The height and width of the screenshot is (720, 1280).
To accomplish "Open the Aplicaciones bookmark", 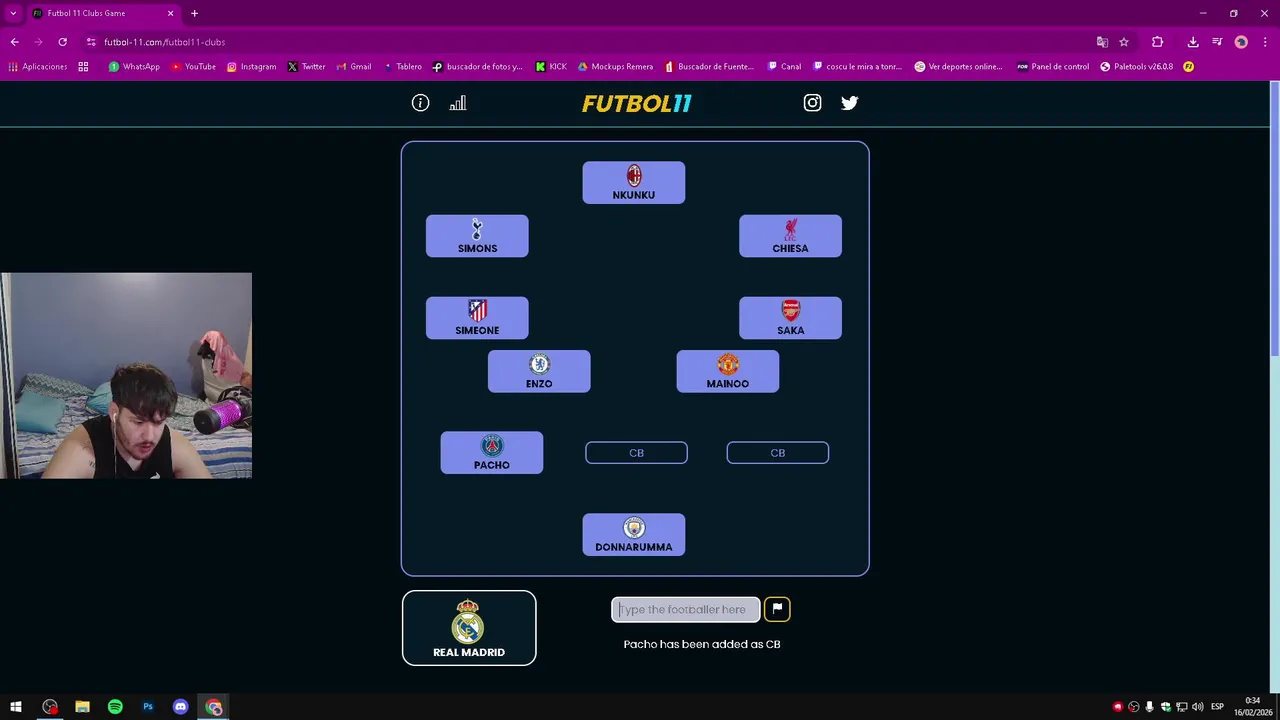I will tap(38, 67).
